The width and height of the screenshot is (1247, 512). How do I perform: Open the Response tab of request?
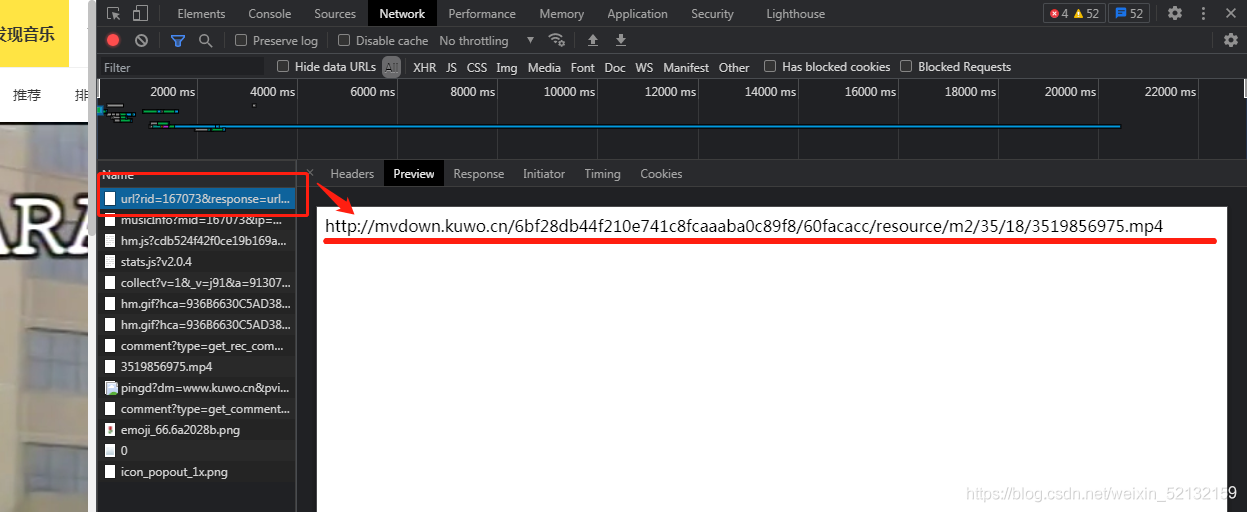(x=478, y=173)
